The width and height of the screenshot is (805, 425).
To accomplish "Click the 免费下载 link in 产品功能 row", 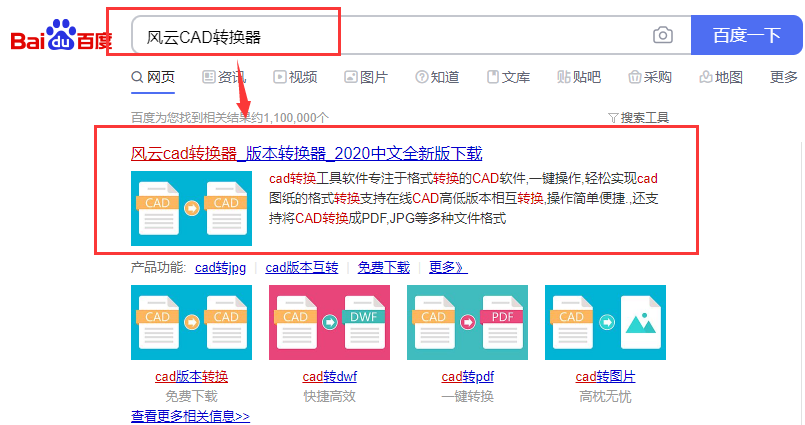I will point(384,267).
